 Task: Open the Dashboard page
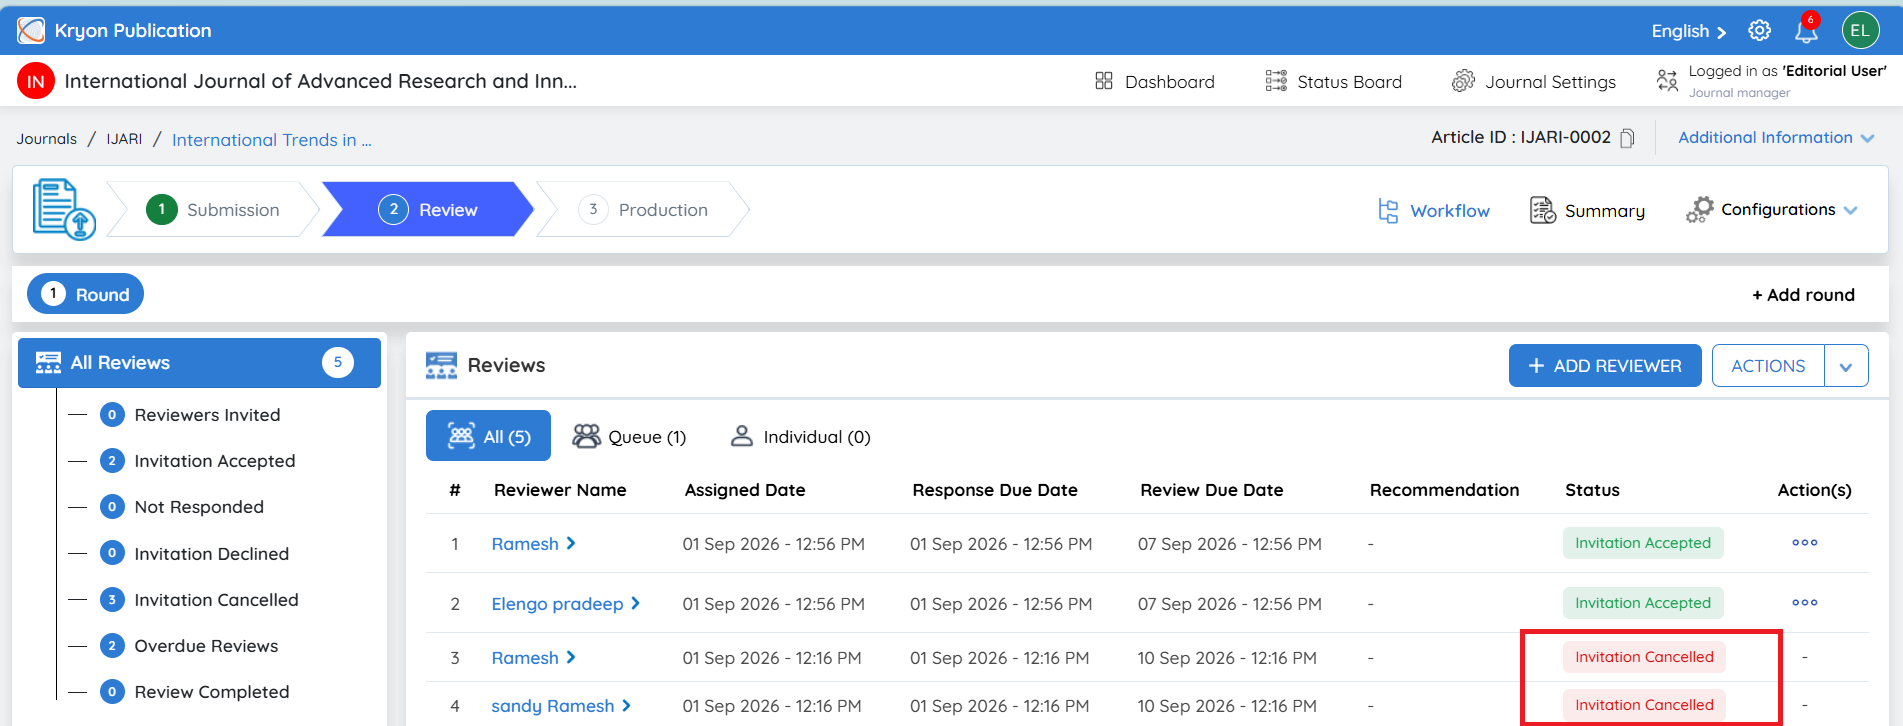tap(1155, 82)
